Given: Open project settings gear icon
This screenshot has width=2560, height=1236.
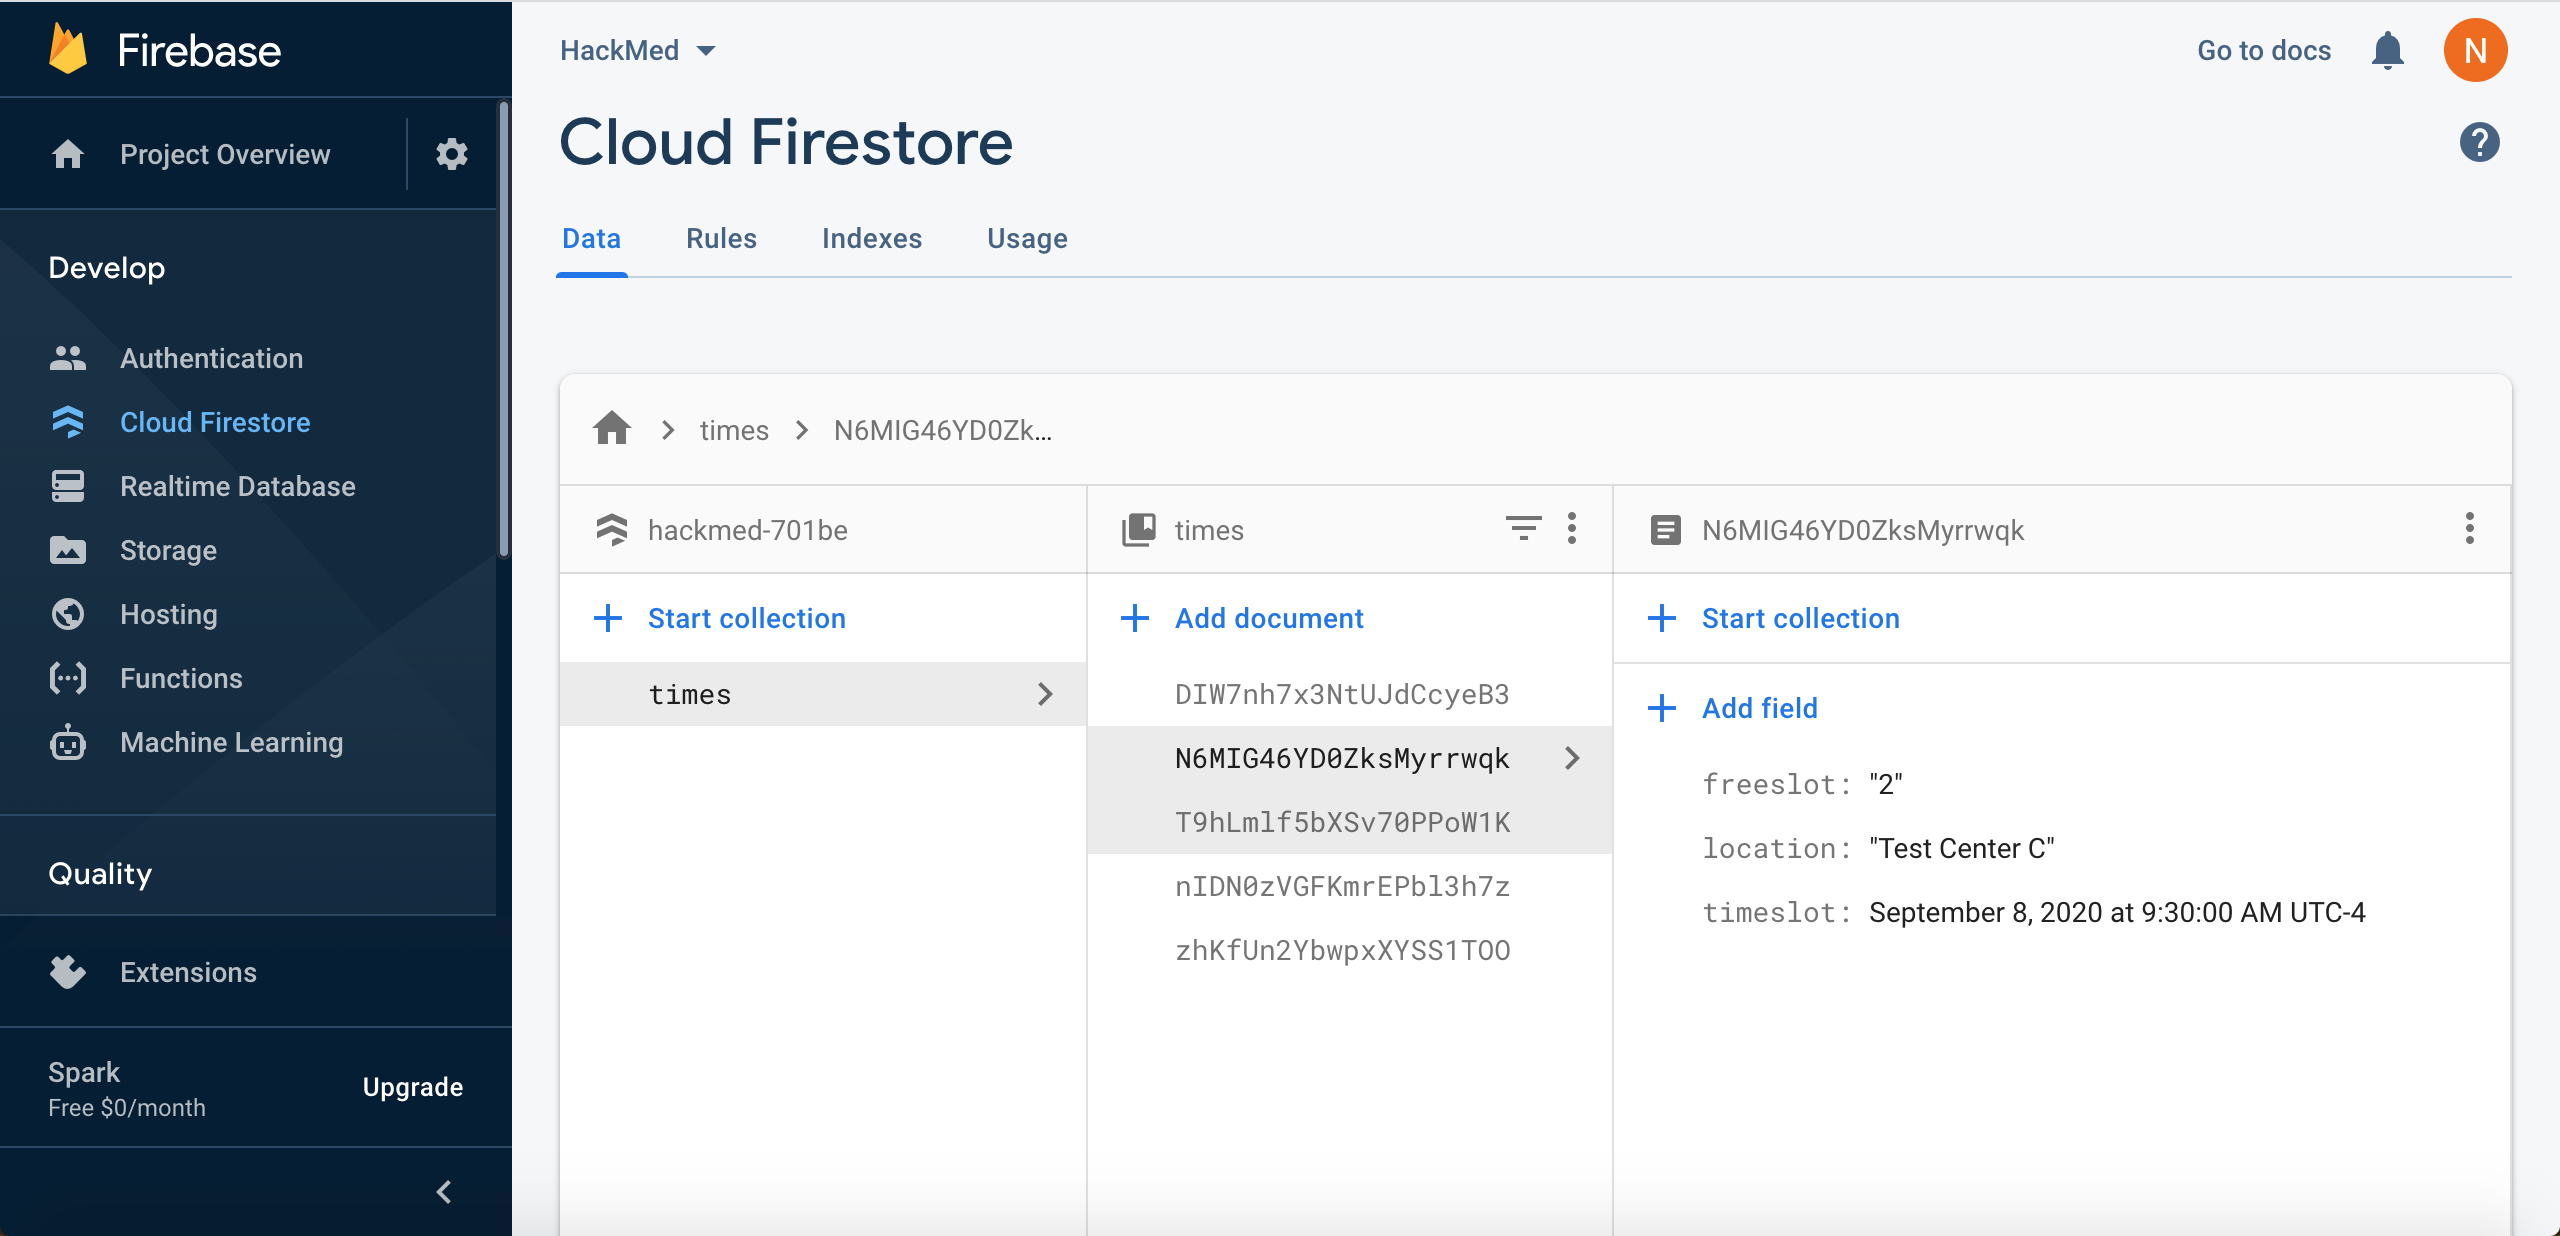Looking at the screenshot, I should pyautogui.click(x=452, y=154).
